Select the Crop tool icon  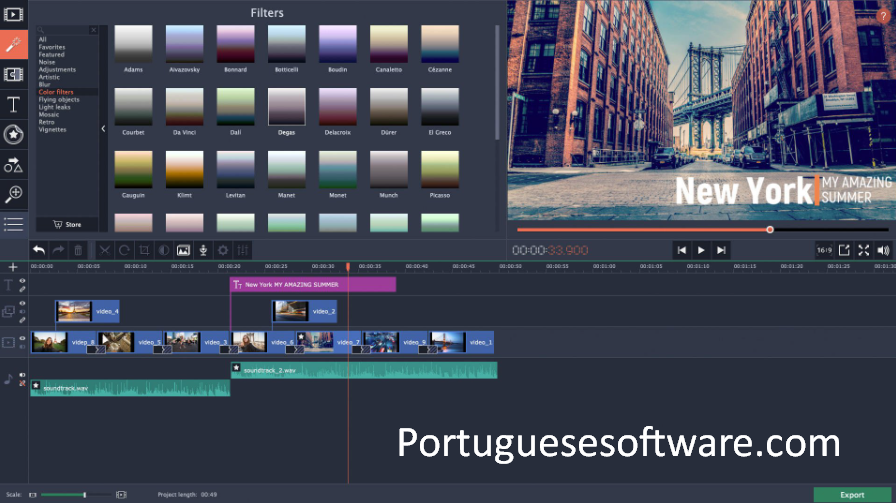tap(144, 250)
